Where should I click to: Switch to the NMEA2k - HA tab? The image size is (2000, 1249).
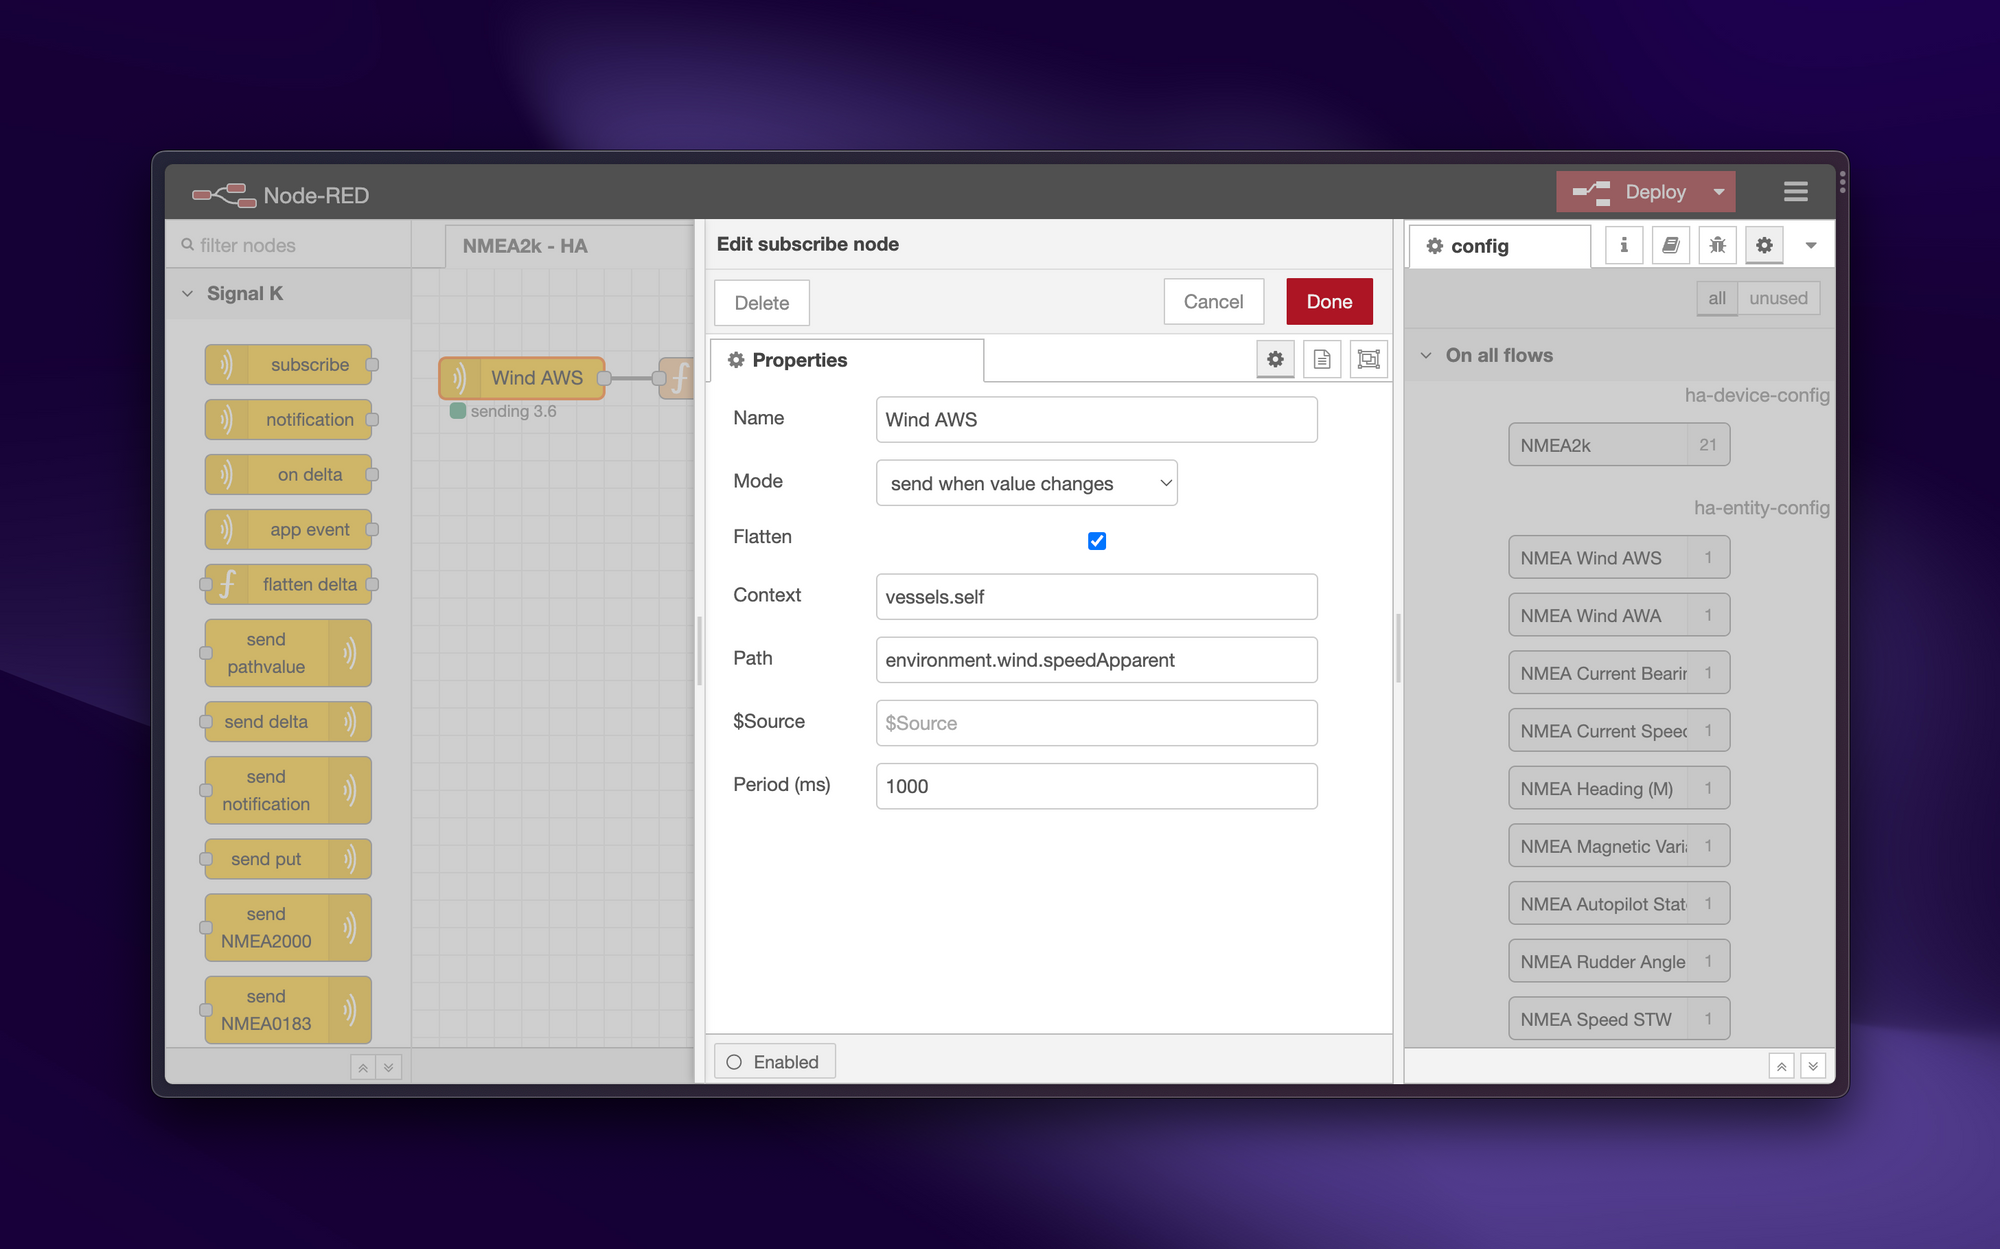click(x=525, y=245)
